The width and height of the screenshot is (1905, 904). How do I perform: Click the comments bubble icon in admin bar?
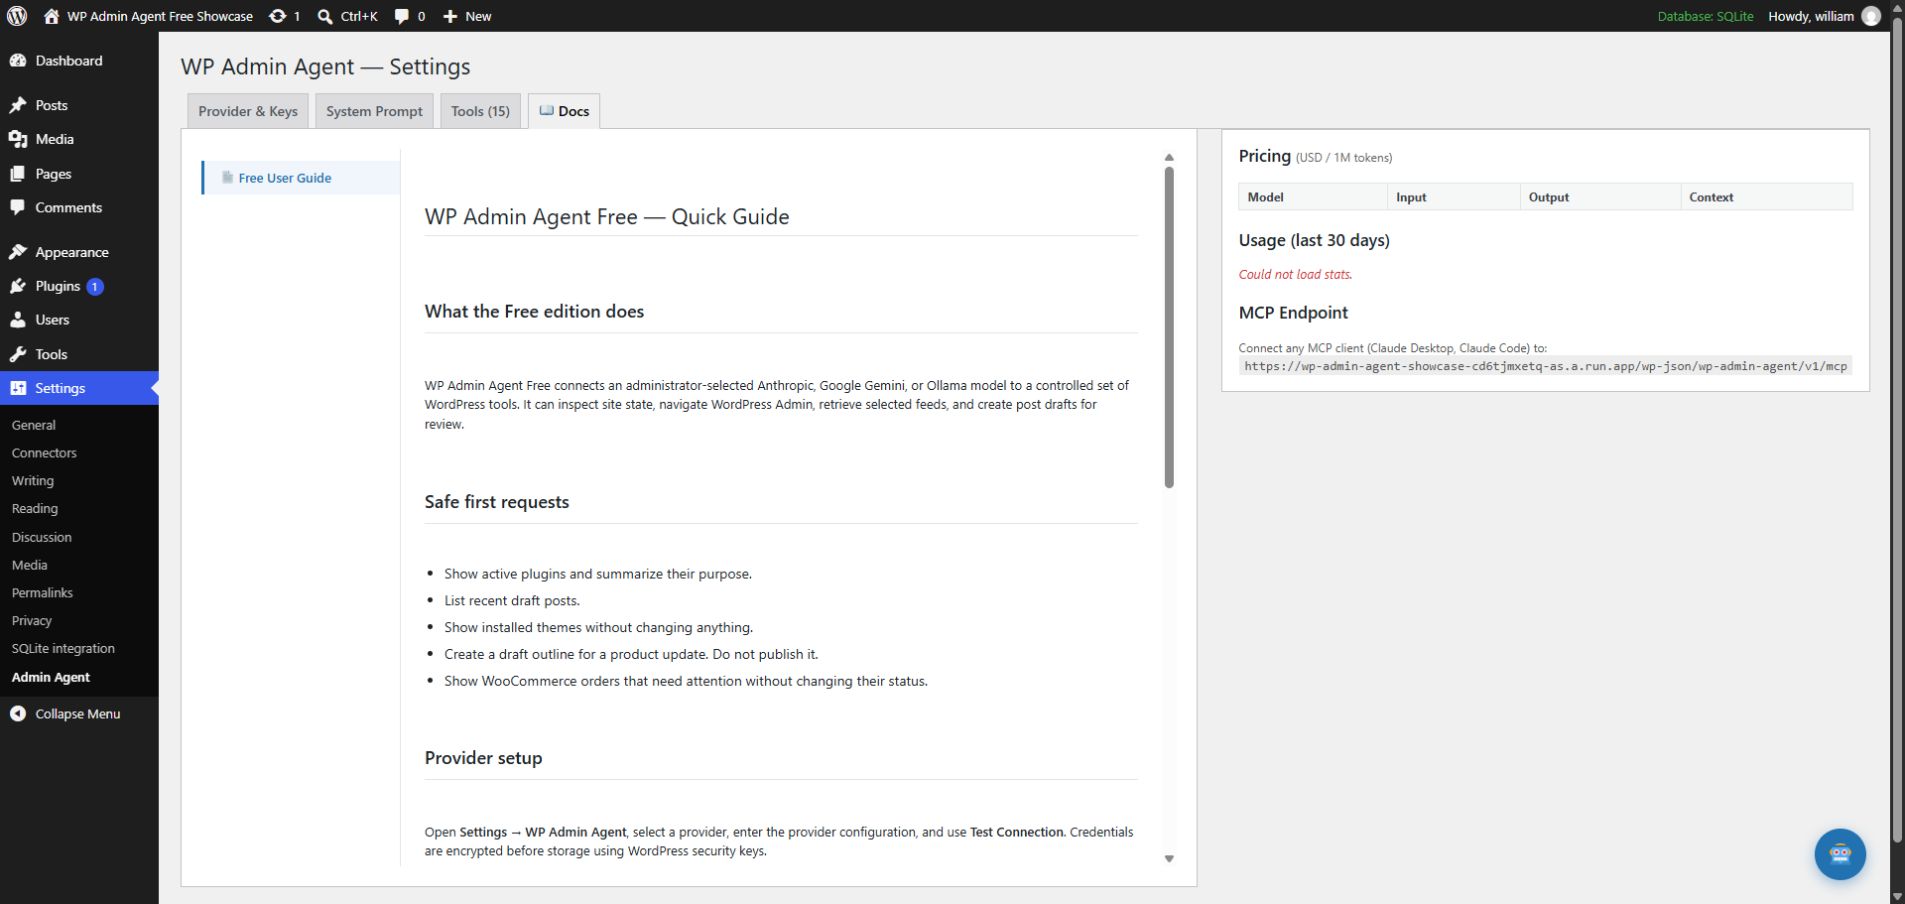point(402,16)
